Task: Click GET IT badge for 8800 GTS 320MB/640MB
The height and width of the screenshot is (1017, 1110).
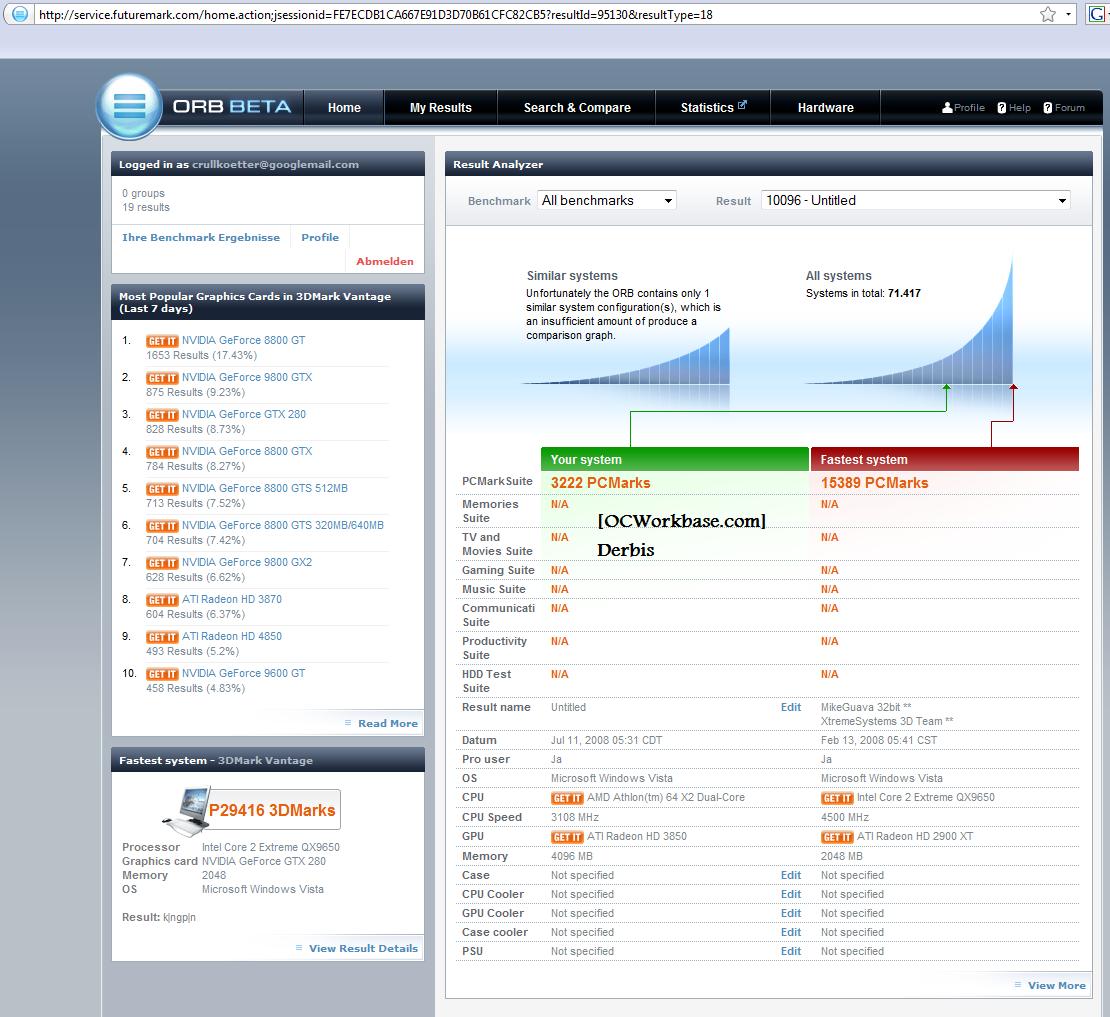Action: [162, 526]
